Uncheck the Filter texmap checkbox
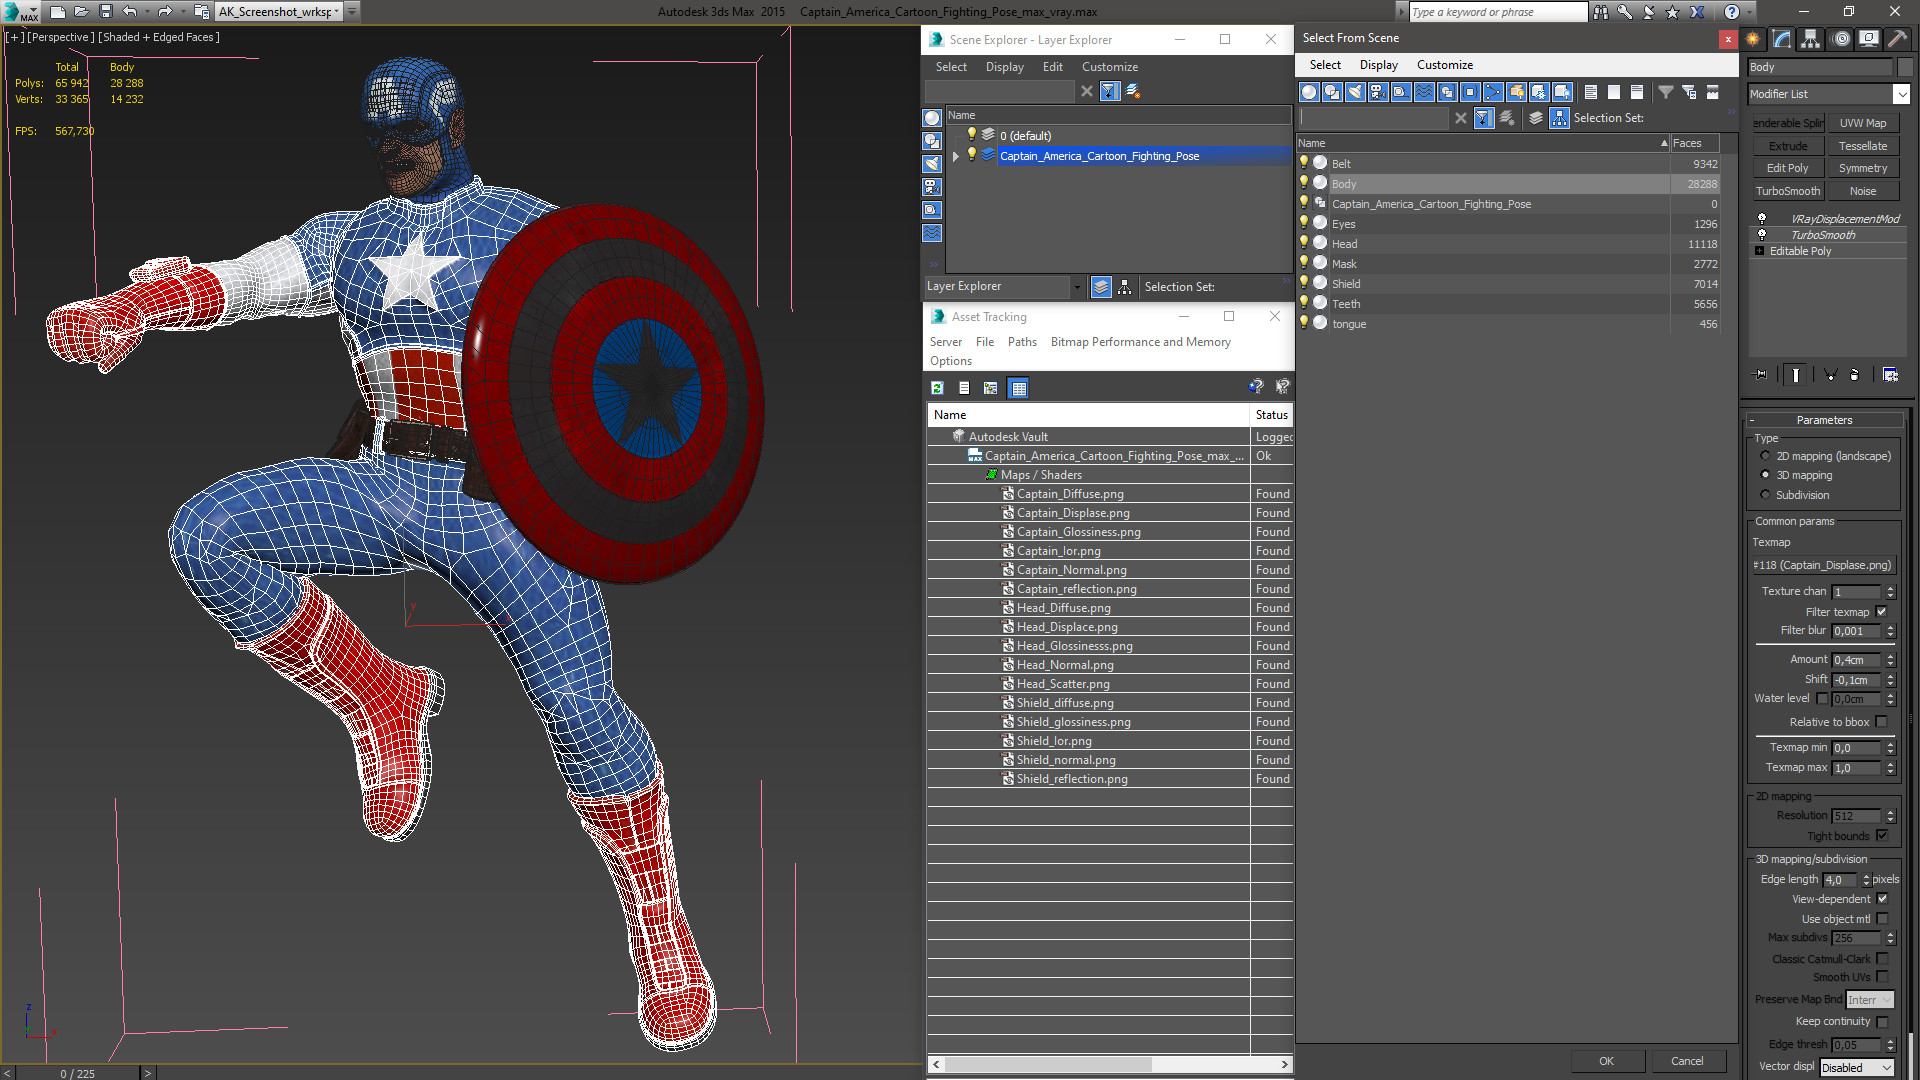1920x1080 pixels. [x=1881, y=612]
